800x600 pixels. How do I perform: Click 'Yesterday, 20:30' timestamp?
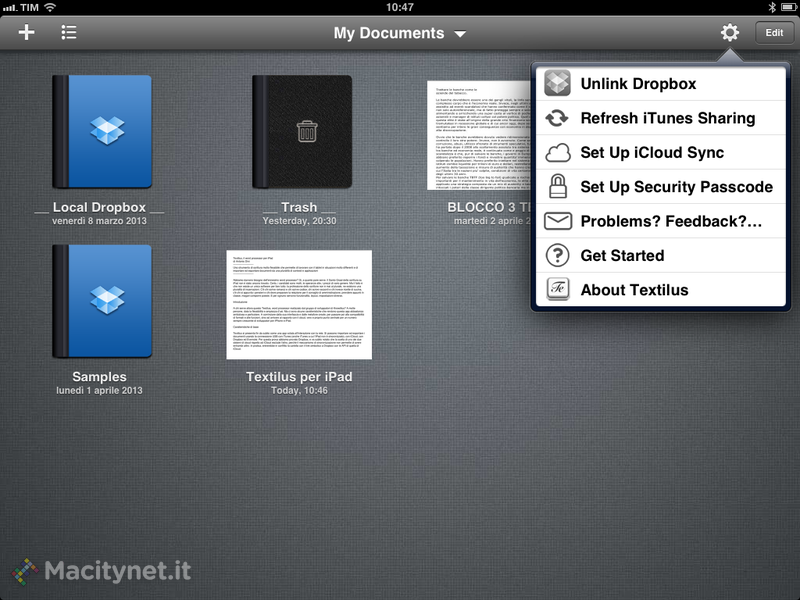(299, 221)
